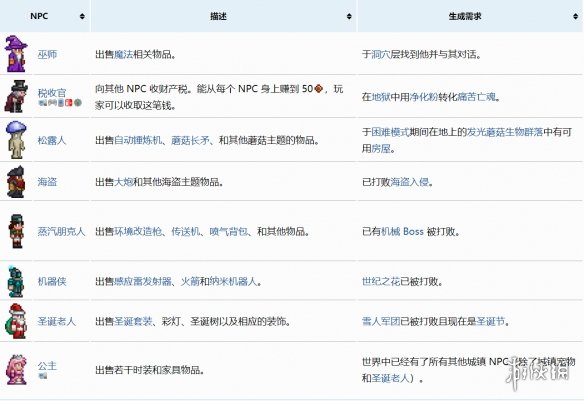Sort the table by the NPC column arrow
This screenshot has width=584, height=401.
[x=82, y=16]
